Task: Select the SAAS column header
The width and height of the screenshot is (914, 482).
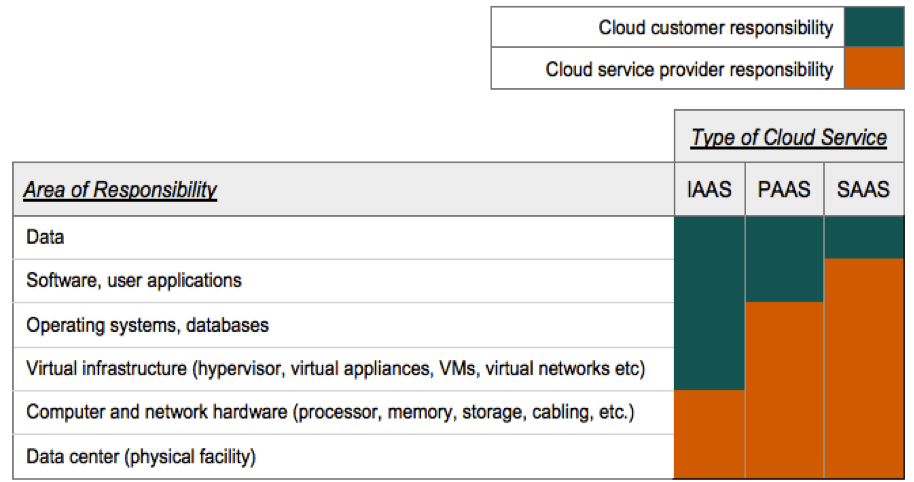Action: pyautogui.click(x=863, y=190)
